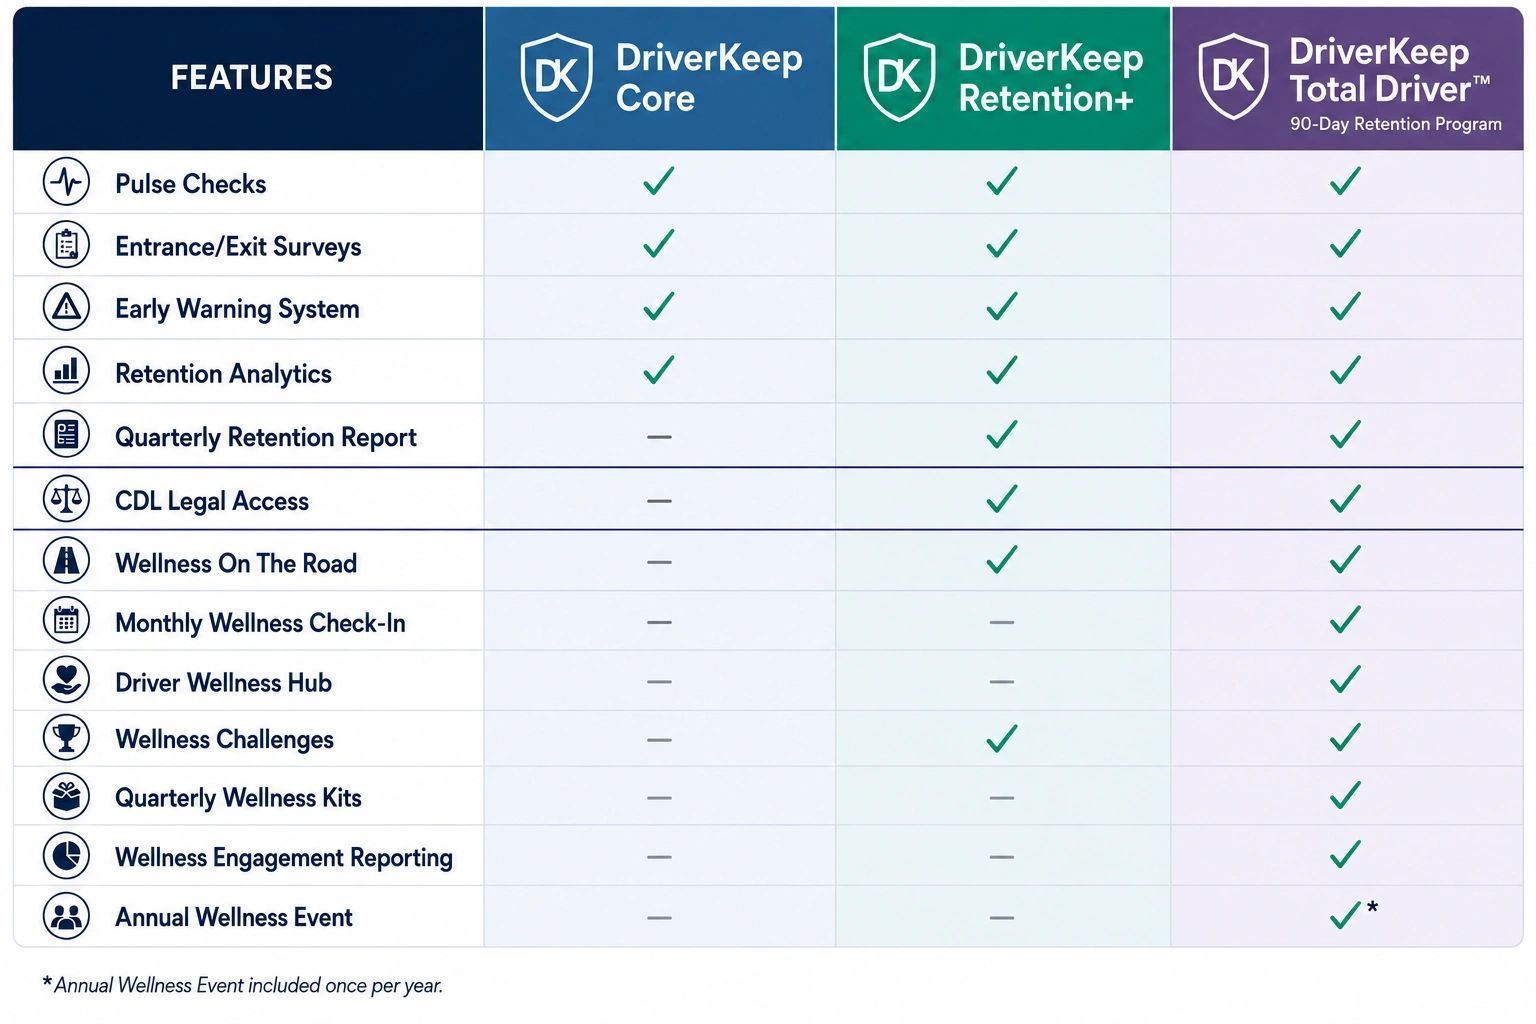The width and height of the screenshot is (1536, 1024).
Task: Click the Quarterly Retention Report label
Action: 266,438
